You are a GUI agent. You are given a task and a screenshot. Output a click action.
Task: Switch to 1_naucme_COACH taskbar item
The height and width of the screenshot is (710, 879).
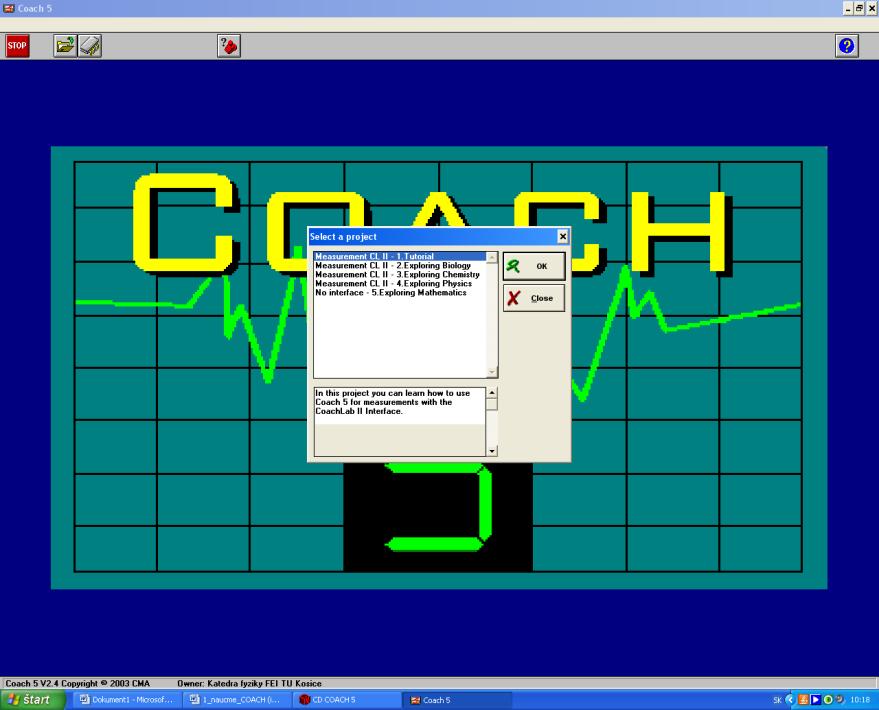click(x=236, y=700)
